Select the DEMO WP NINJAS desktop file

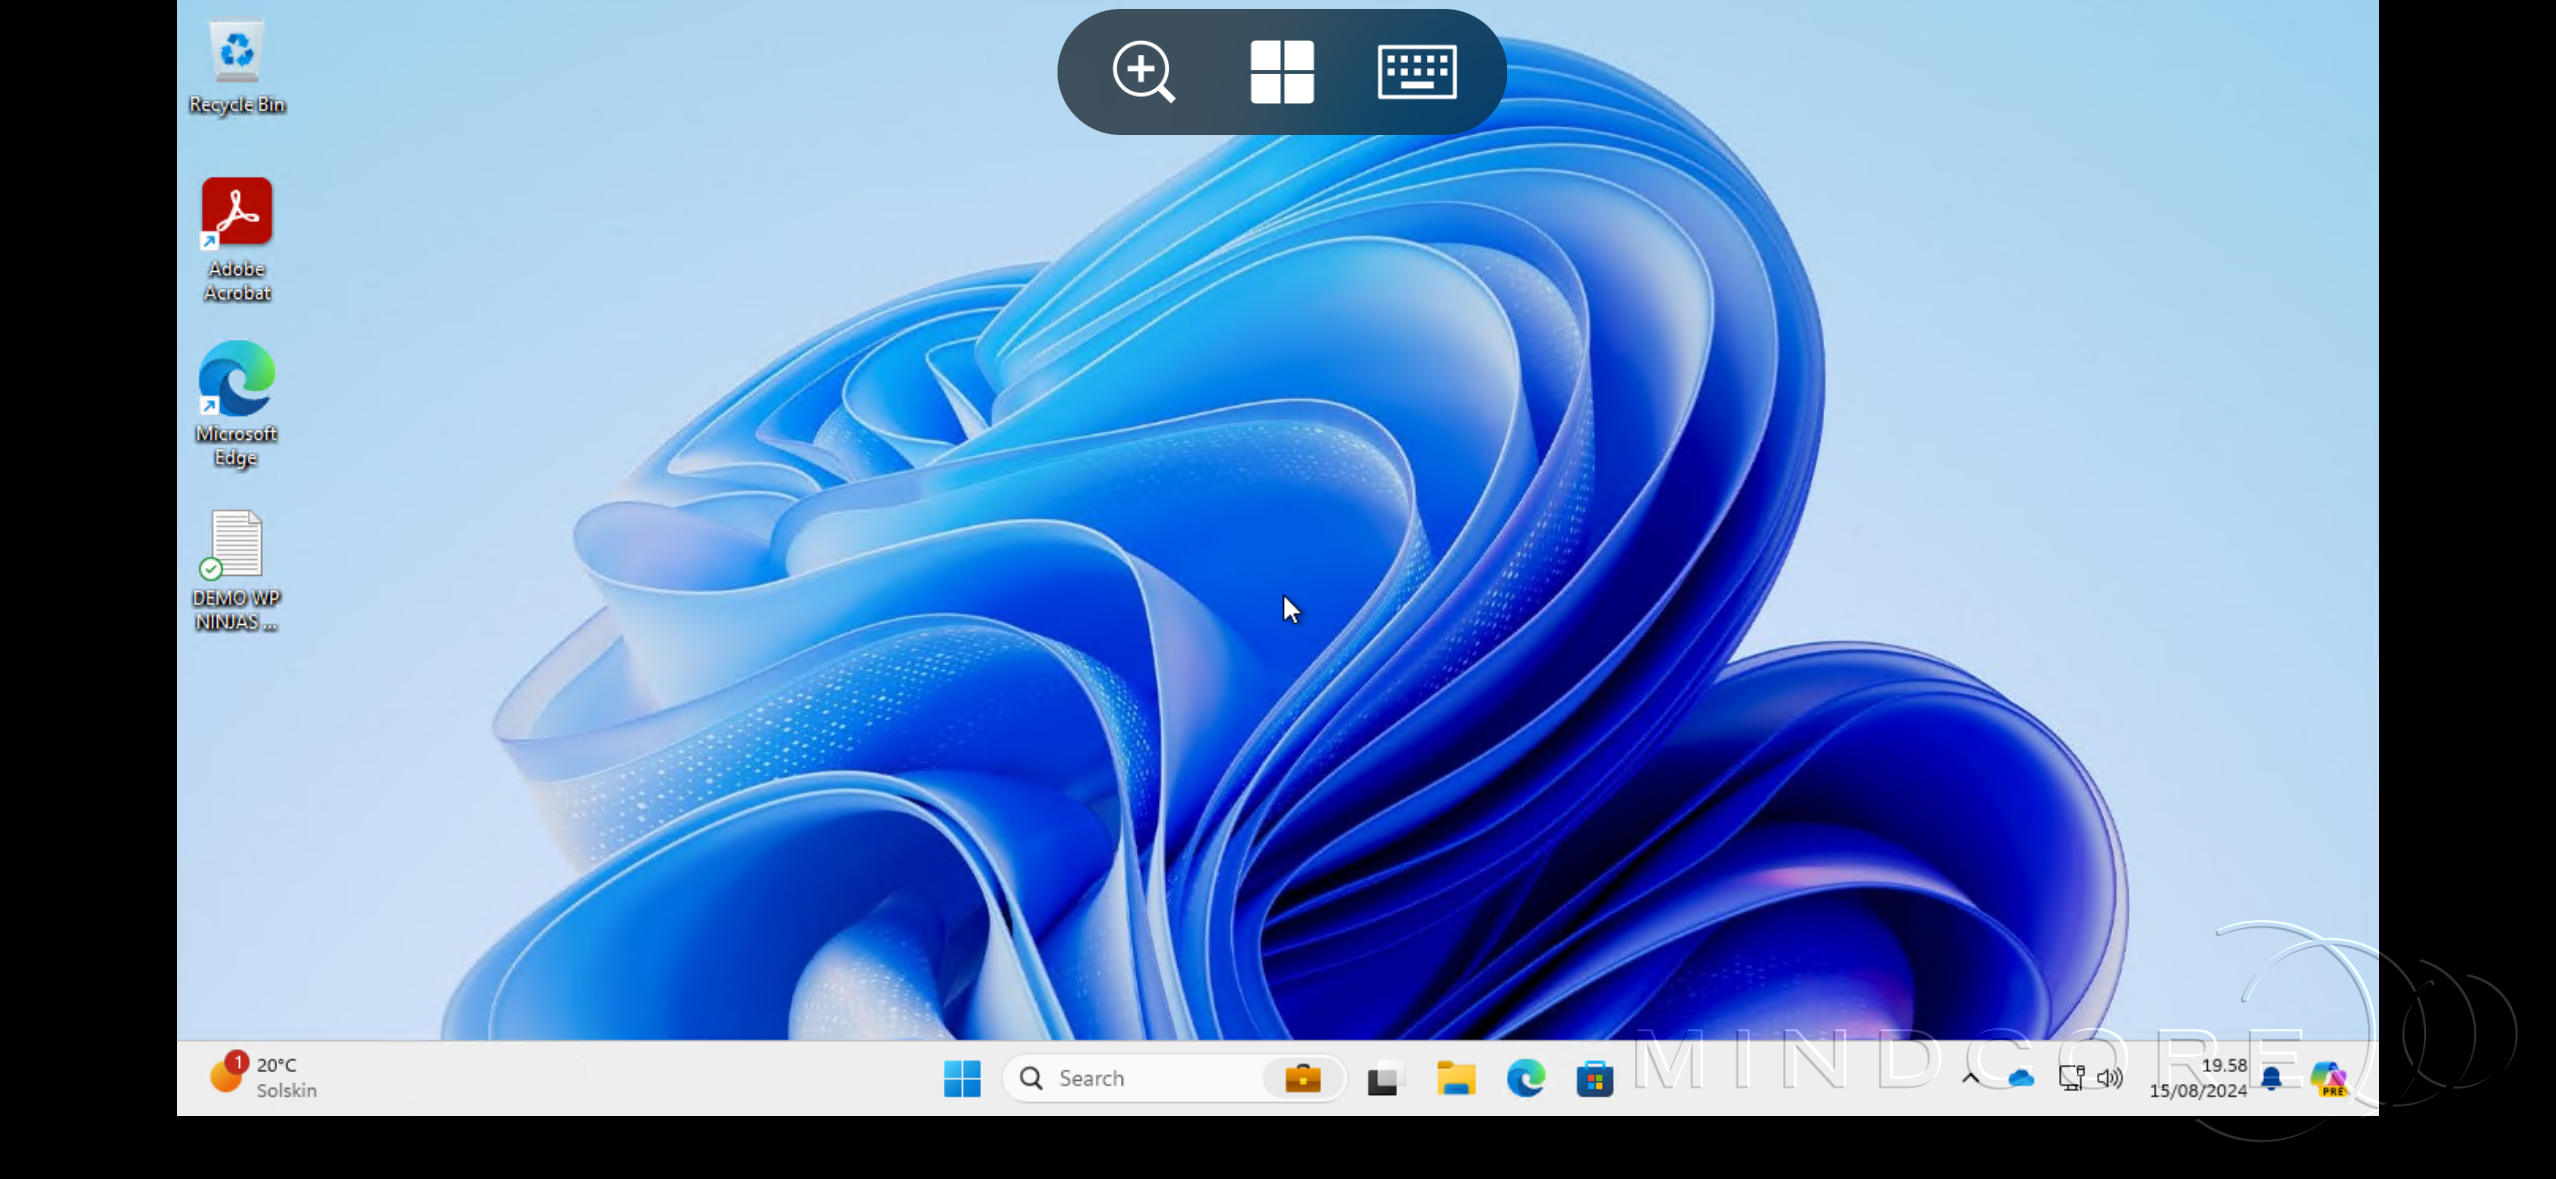coord(237,570)
